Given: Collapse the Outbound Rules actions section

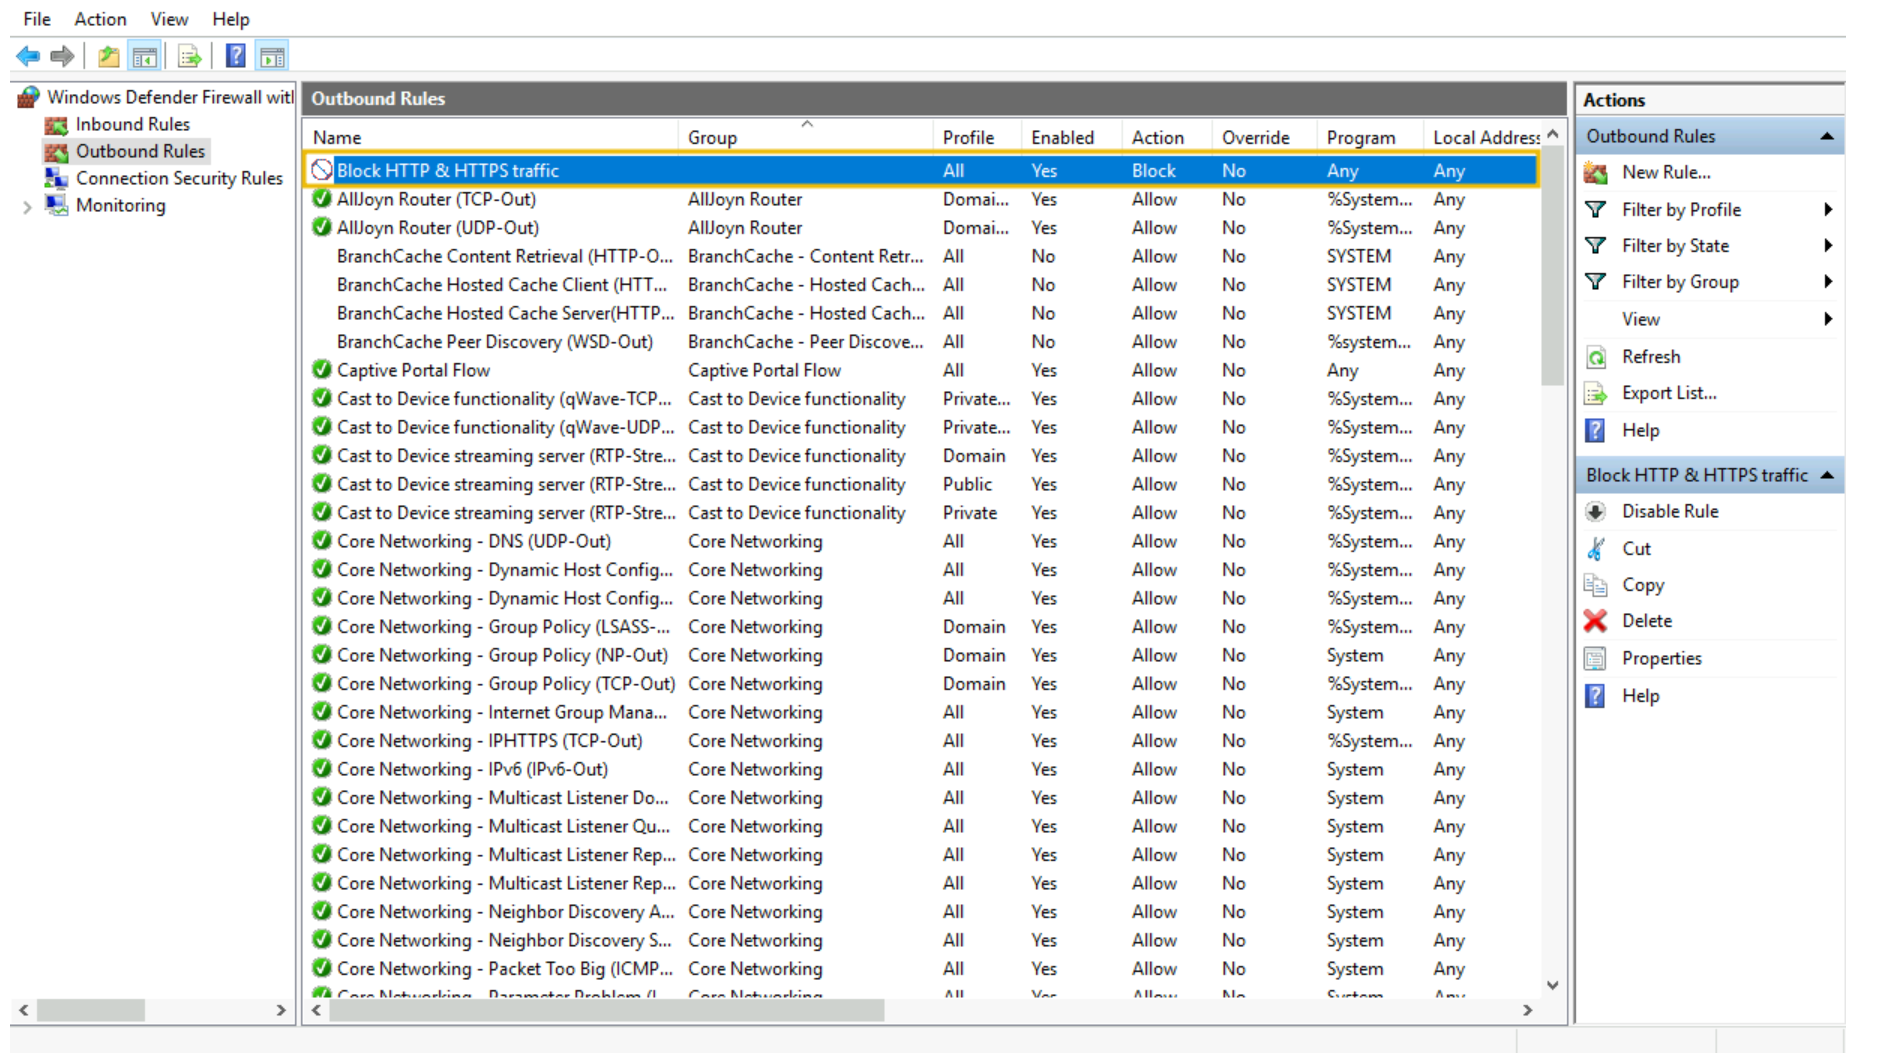Looking at the screenshot, I should coord(1827,136).
